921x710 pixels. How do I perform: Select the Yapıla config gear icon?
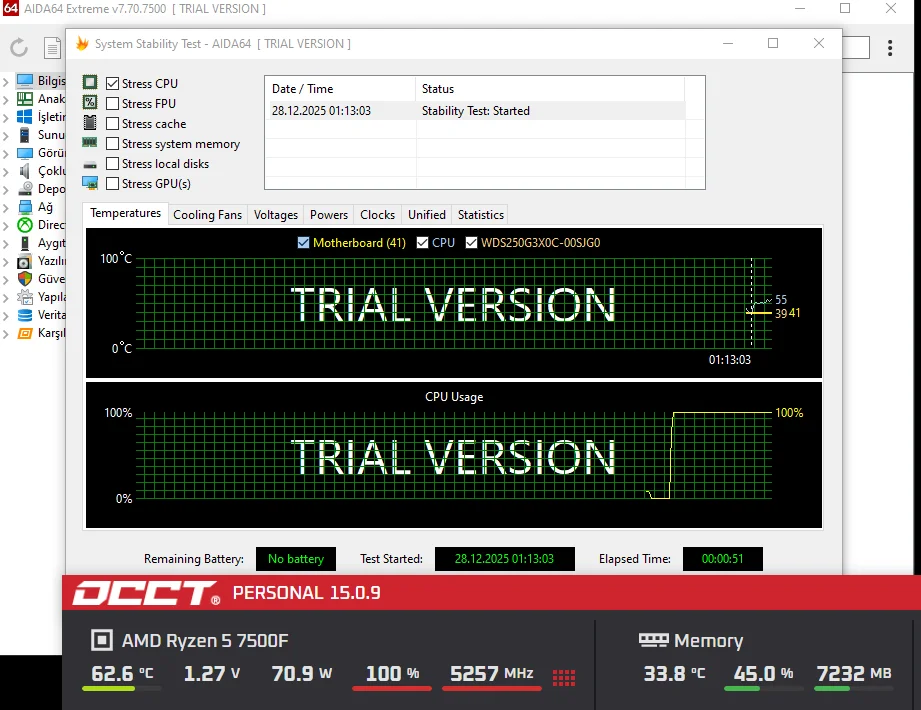[25, 297]
